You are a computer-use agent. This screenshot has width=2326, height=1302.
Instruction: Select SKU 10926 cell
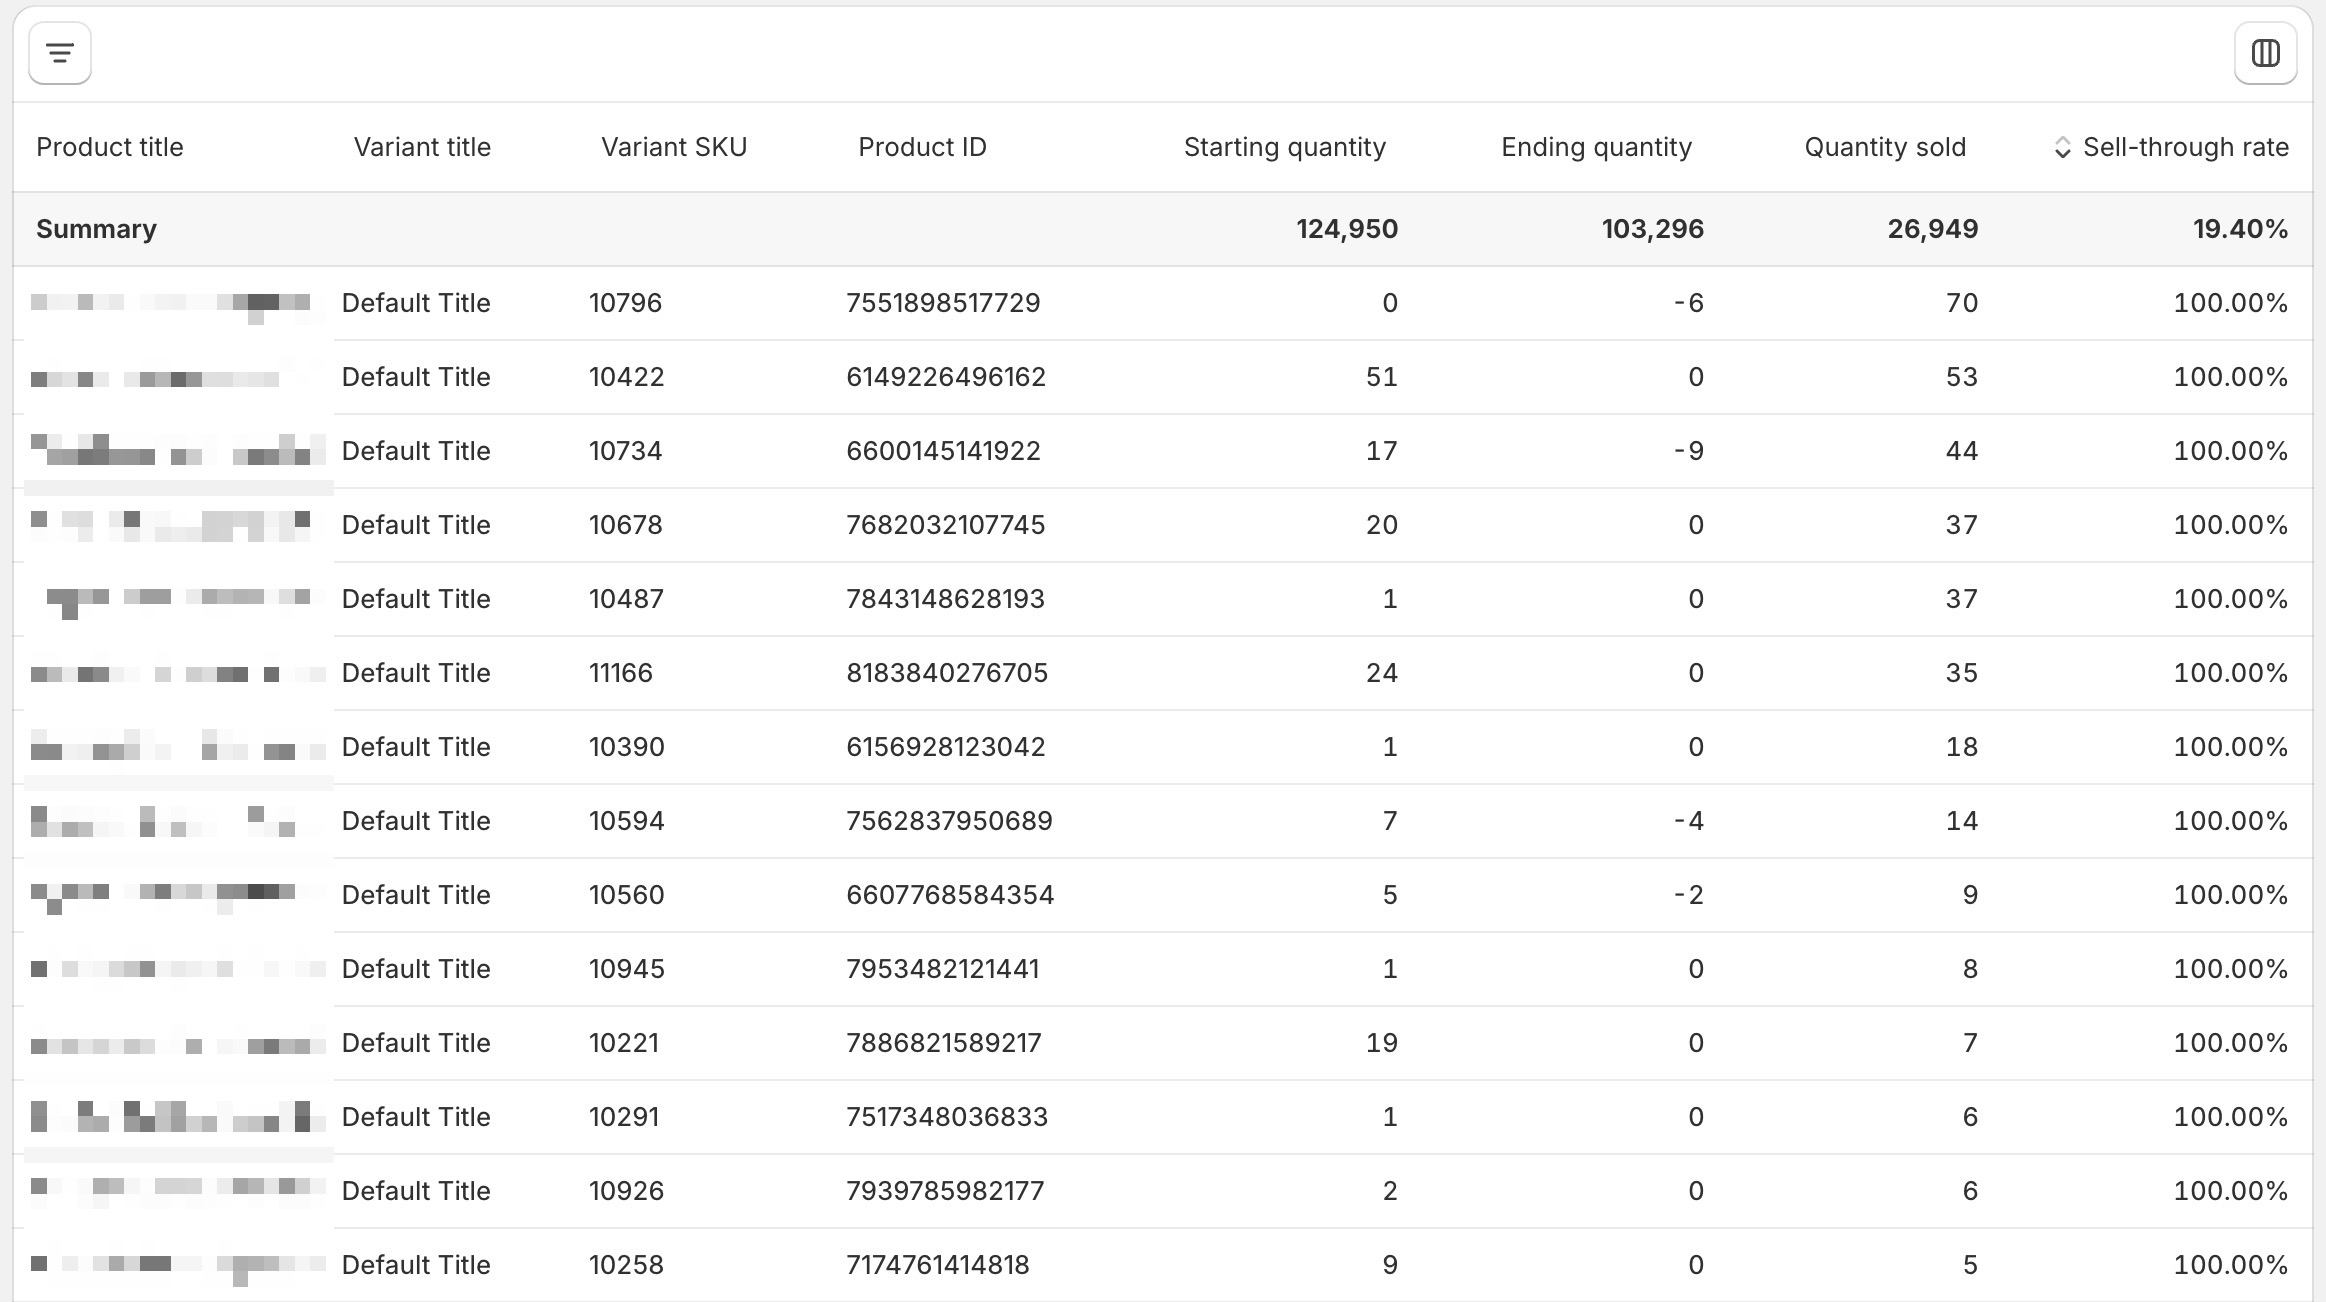(x=626, y=1191)
